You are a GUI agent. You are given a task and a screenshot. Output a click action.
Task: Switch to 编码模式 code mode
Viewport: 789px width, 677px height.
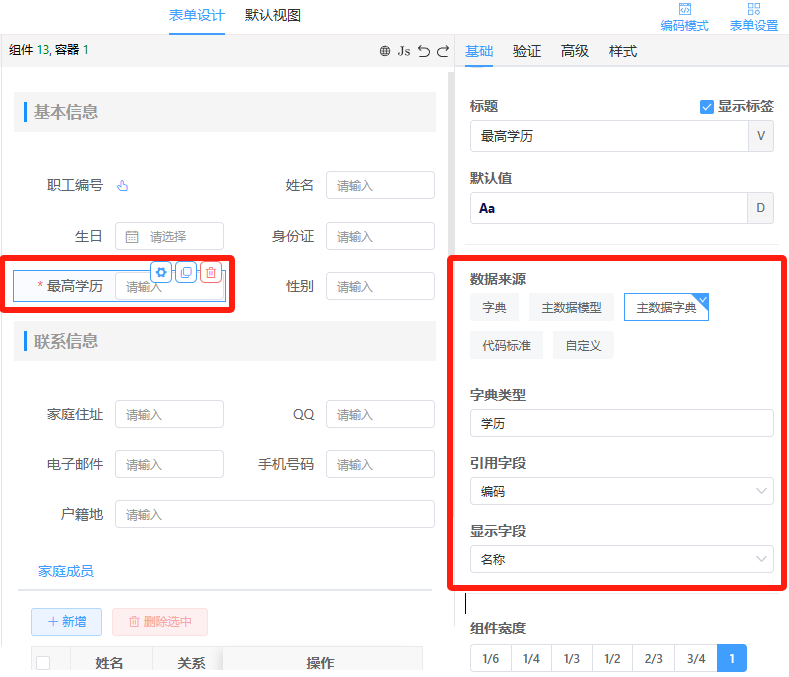click(x=684, y=17)
